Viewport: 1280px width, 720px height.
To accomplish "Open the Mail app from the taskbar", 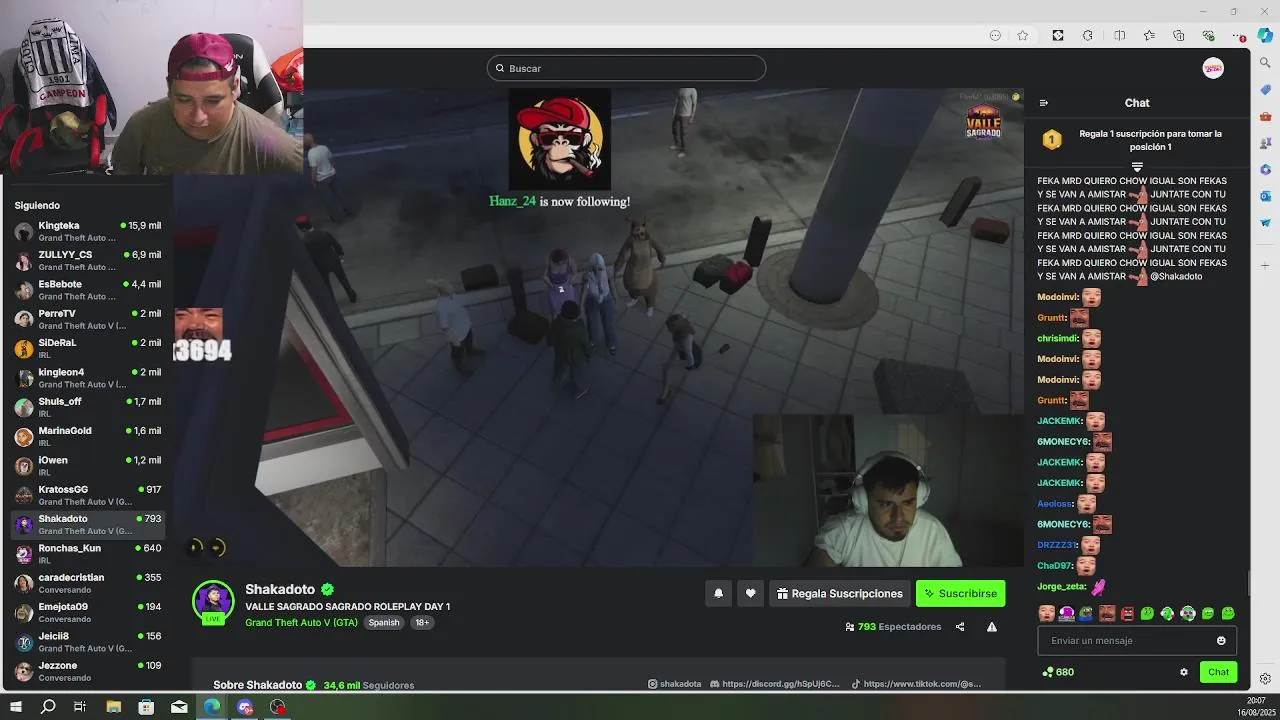I will (x=179, y=707).
